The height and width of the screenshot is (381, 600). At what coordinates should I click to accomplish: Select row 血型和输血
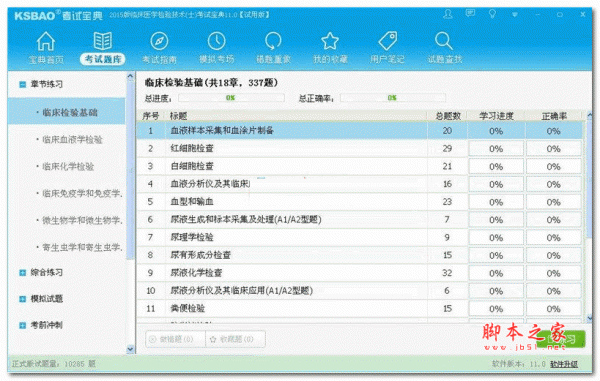[x=360, y=202]
